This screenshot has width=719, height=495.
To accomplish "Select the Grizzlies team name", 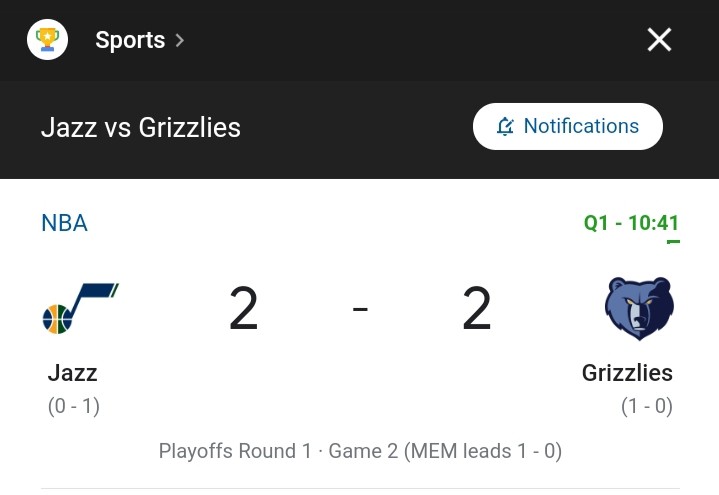I will [627, 373].
